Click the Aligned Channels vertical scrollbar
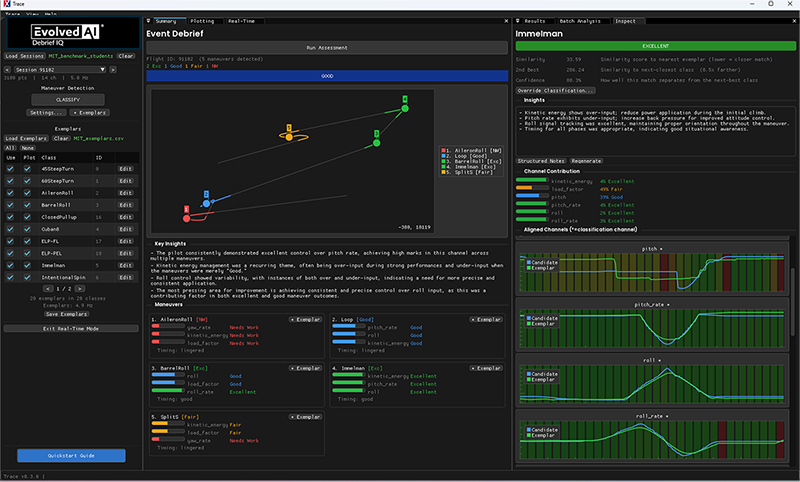This screenshot has height=482, width=800. click(x=792, y=301)
